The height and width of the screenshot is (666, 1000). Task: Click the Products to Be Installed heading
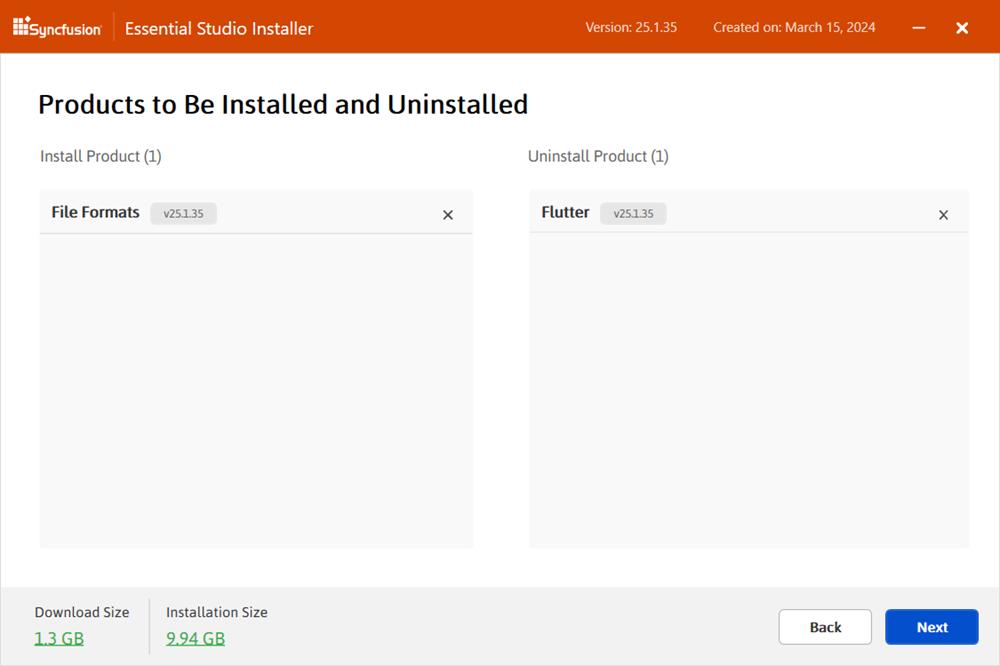[x=282, y=104]
